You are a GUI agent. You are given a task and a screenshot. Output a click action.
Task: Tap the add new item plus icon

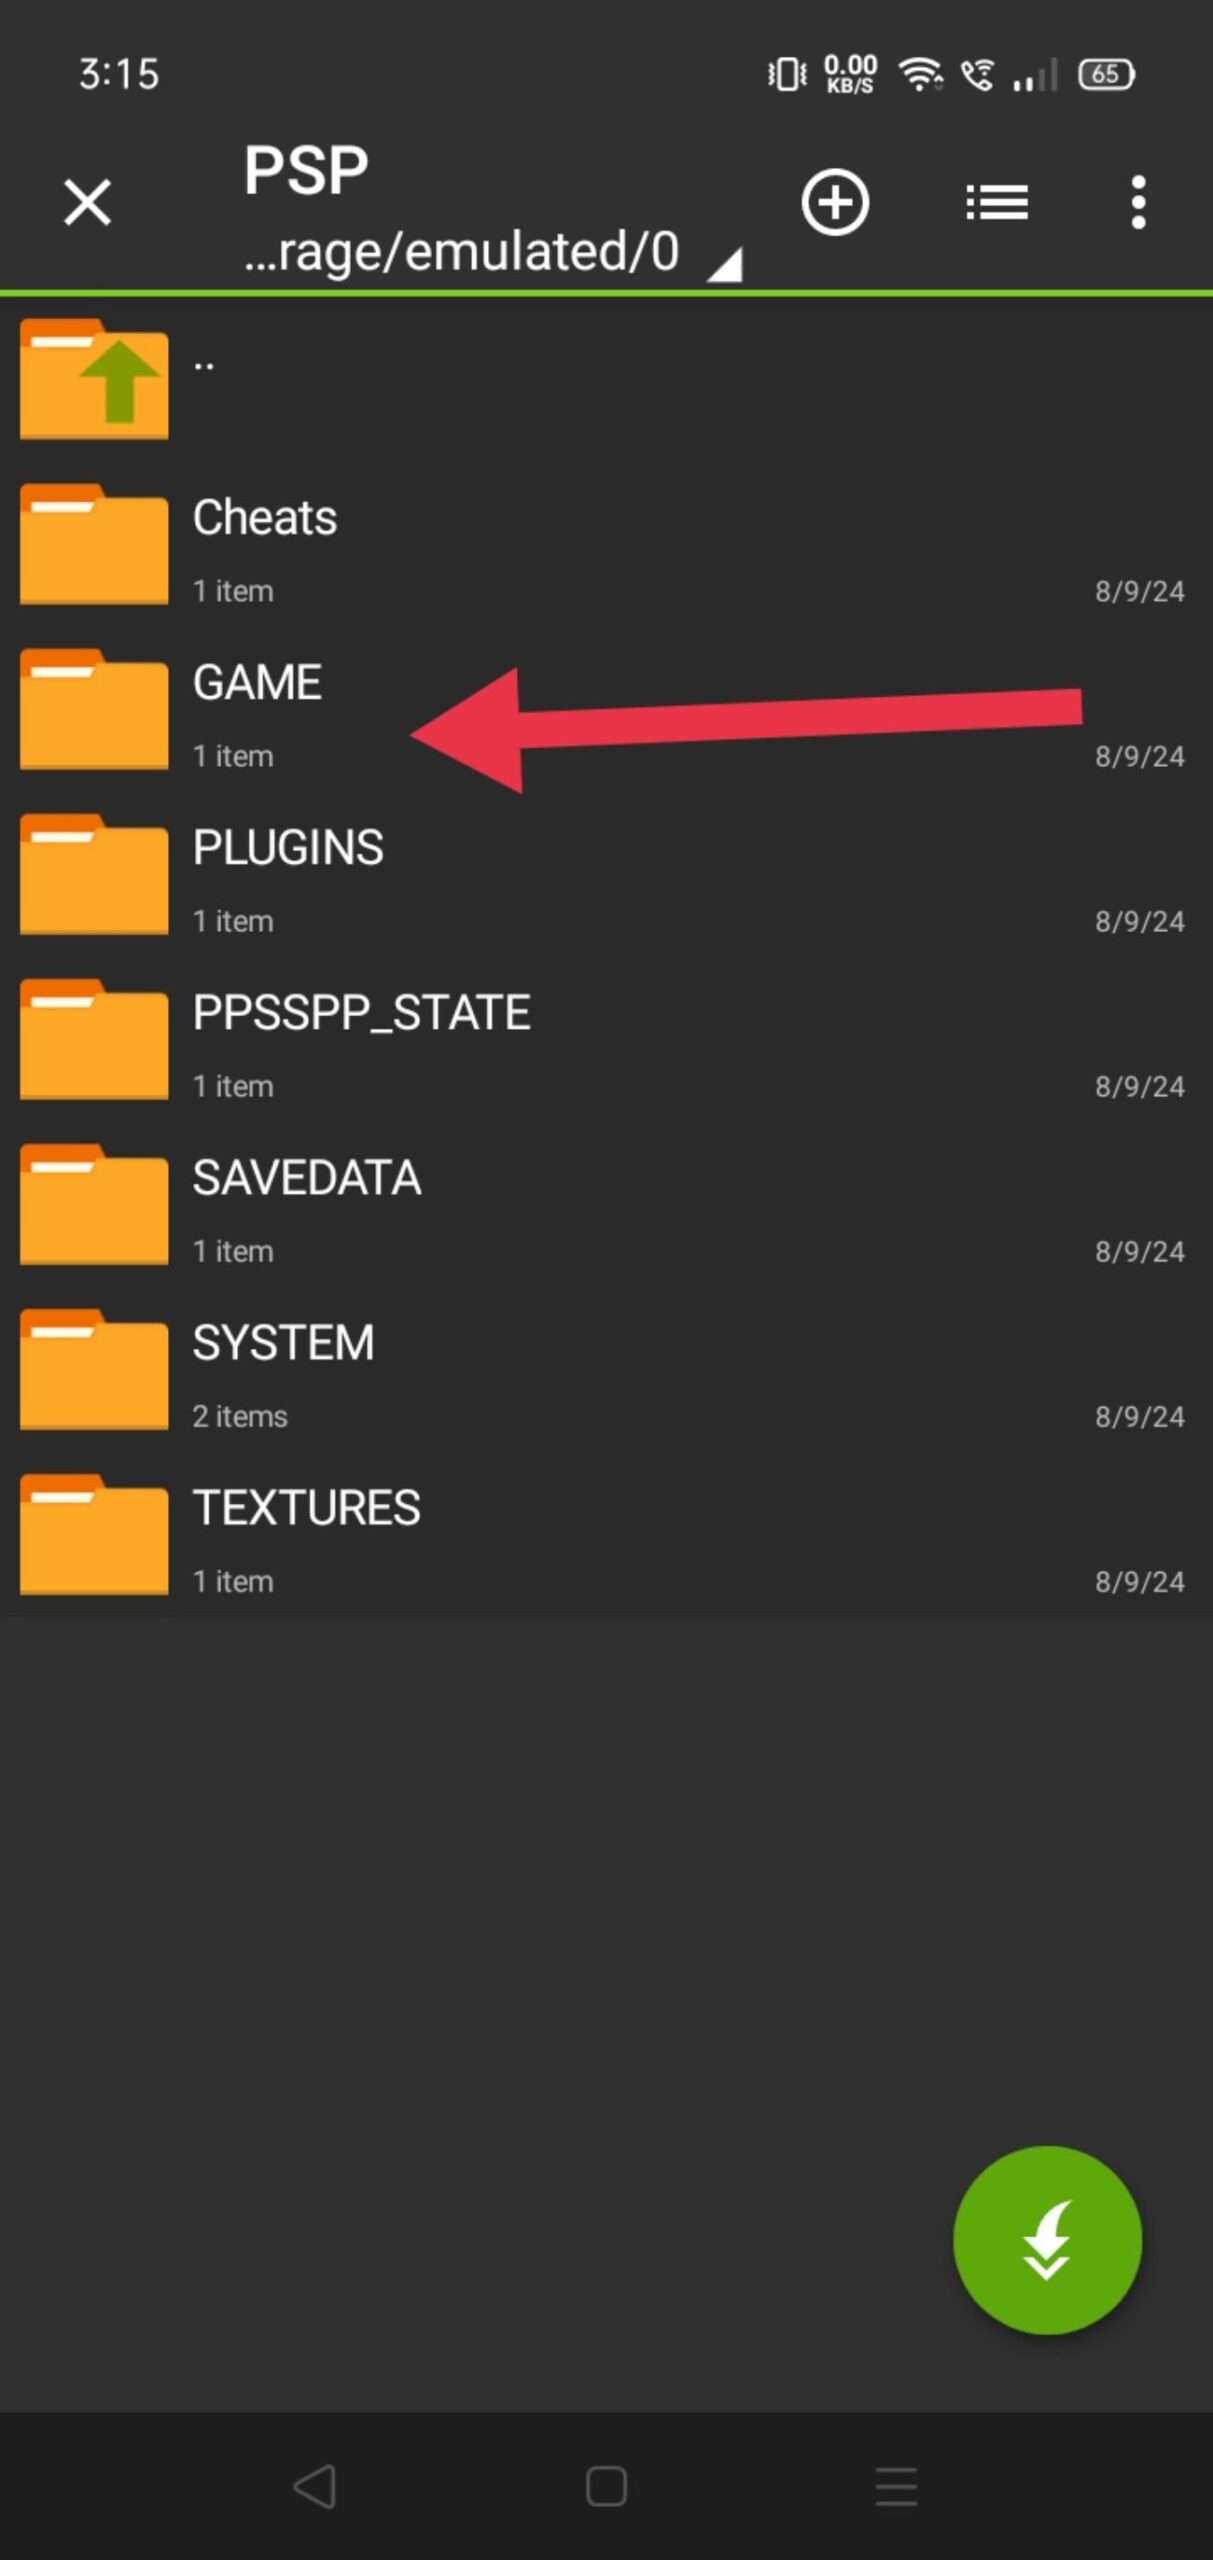pyautogui.click(x=835, y=203)
